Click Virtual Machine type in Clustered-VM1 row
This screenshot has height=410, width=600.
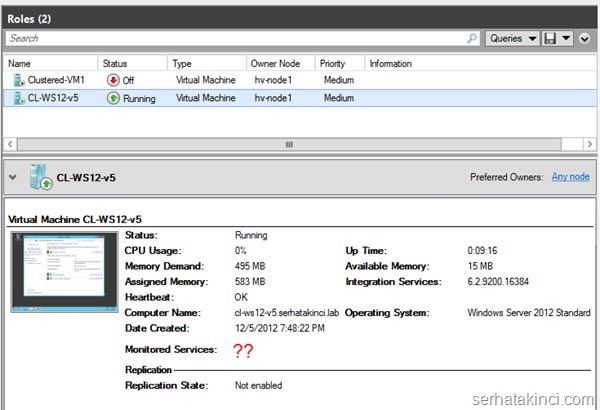(x=205, y=80)
